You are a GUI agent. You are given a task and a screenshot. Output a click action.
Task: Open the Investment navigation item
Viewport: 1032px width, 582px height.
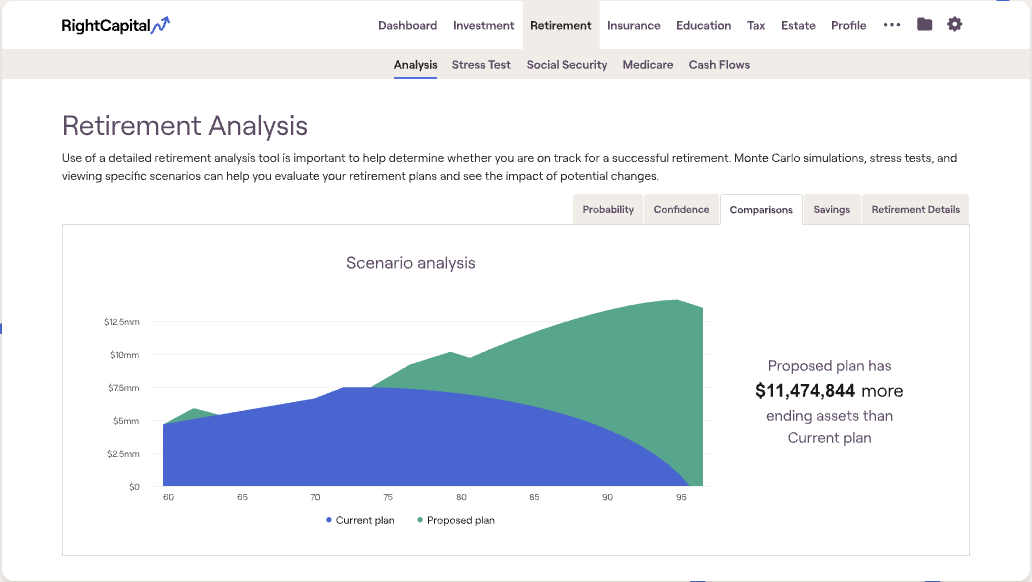483,26
